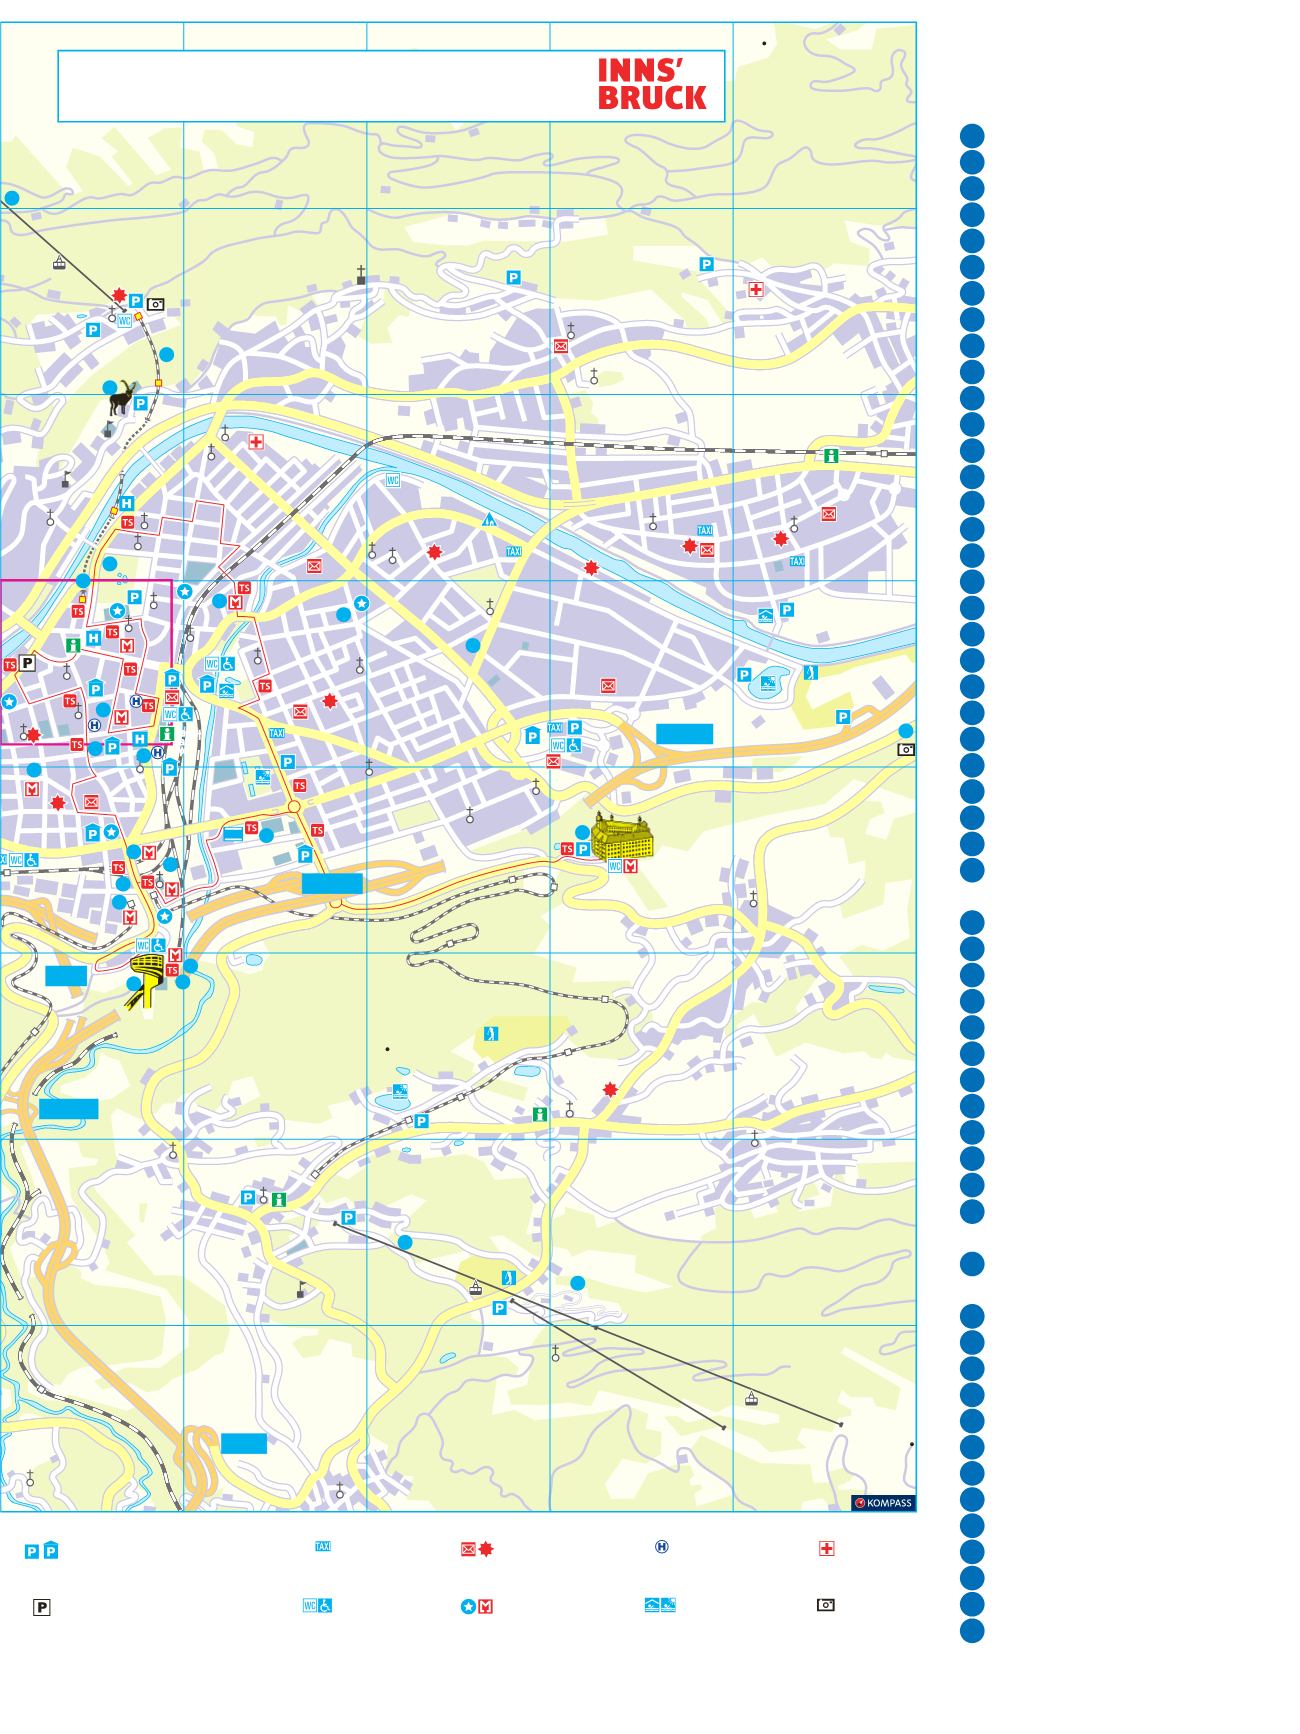Click the isolated single blue bullet in the index column
Screen dimensions: 1300x1734
pos(972,1264)
